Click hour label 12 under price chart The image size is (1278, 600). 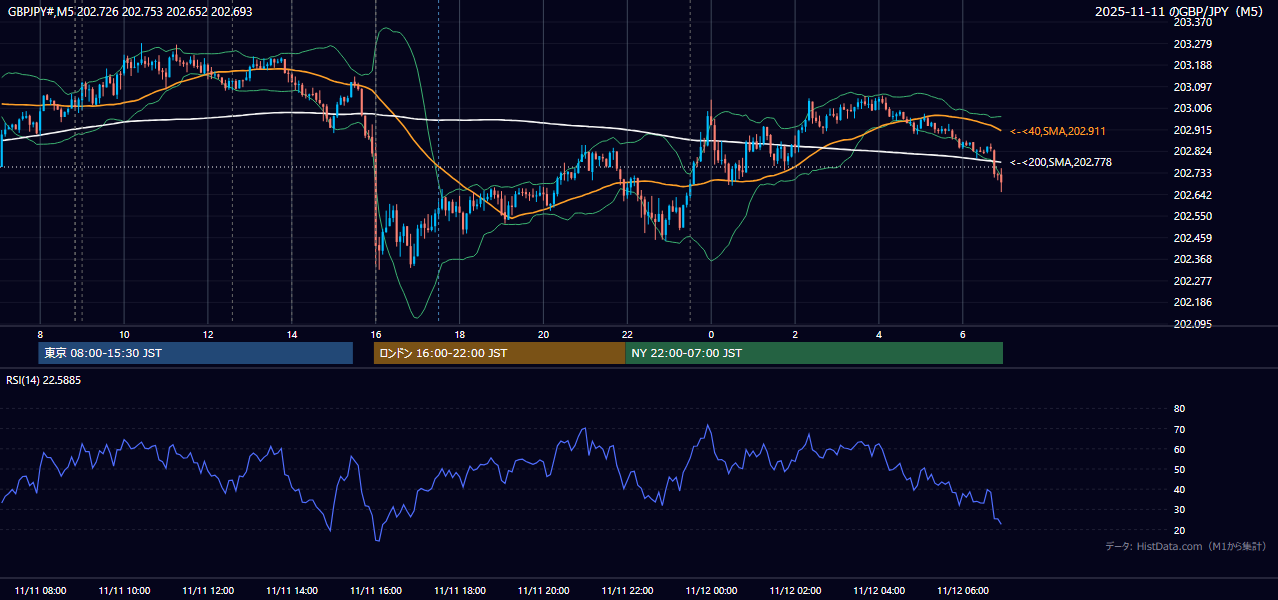click(x=207, y=334)
